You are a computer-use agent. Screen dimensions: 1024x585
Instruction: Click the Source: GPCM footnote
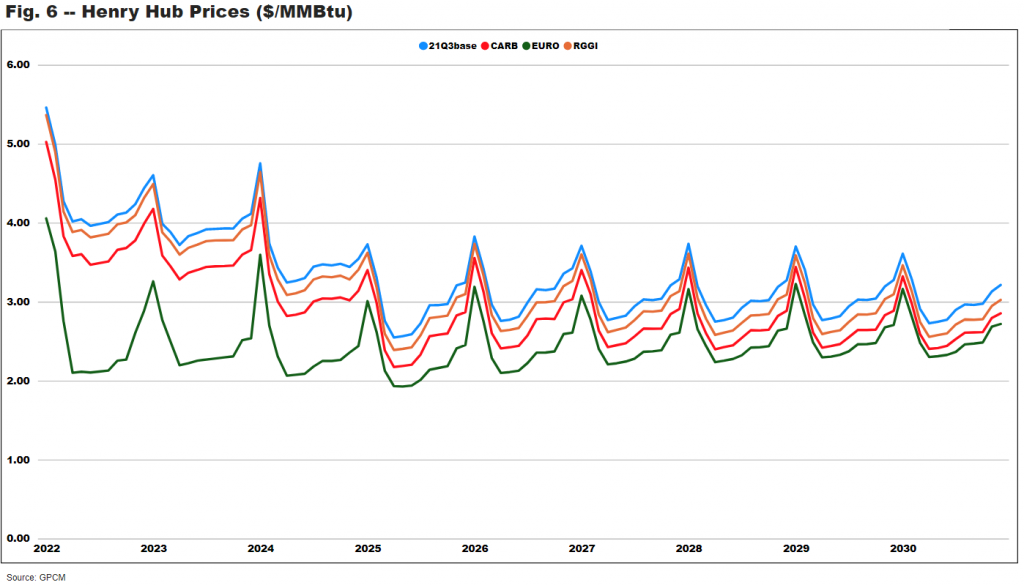(x=36, y=578)
